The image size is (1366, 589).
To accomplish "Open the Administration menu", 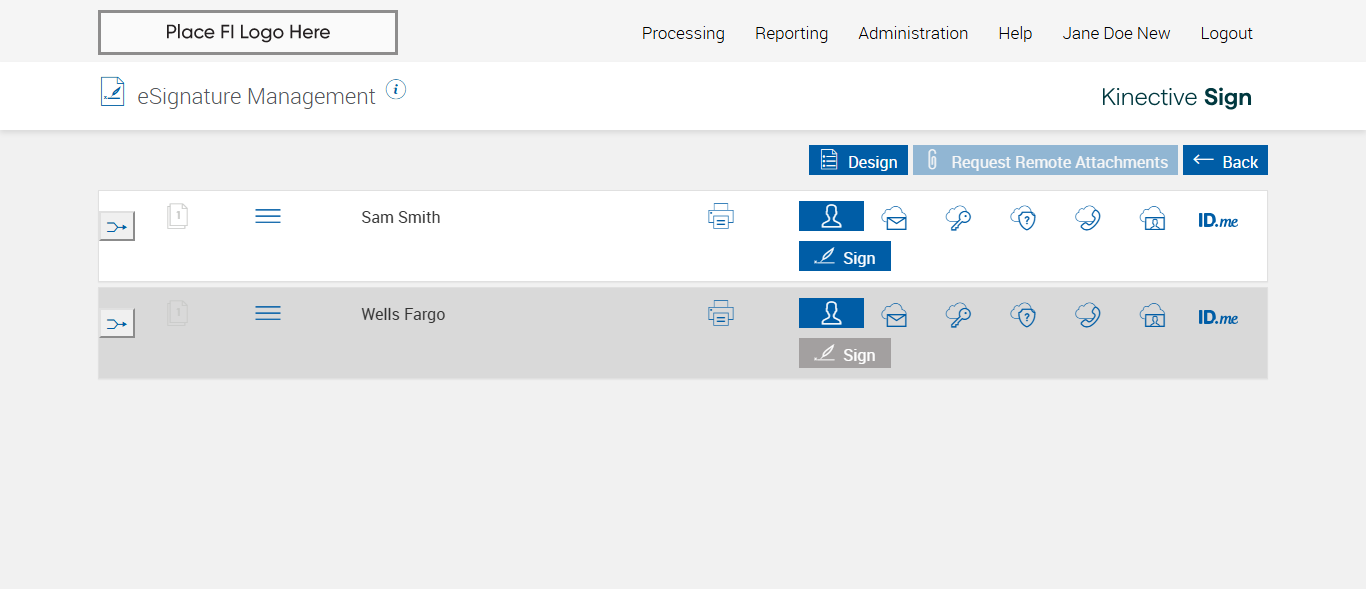I will tap(913, 33).
